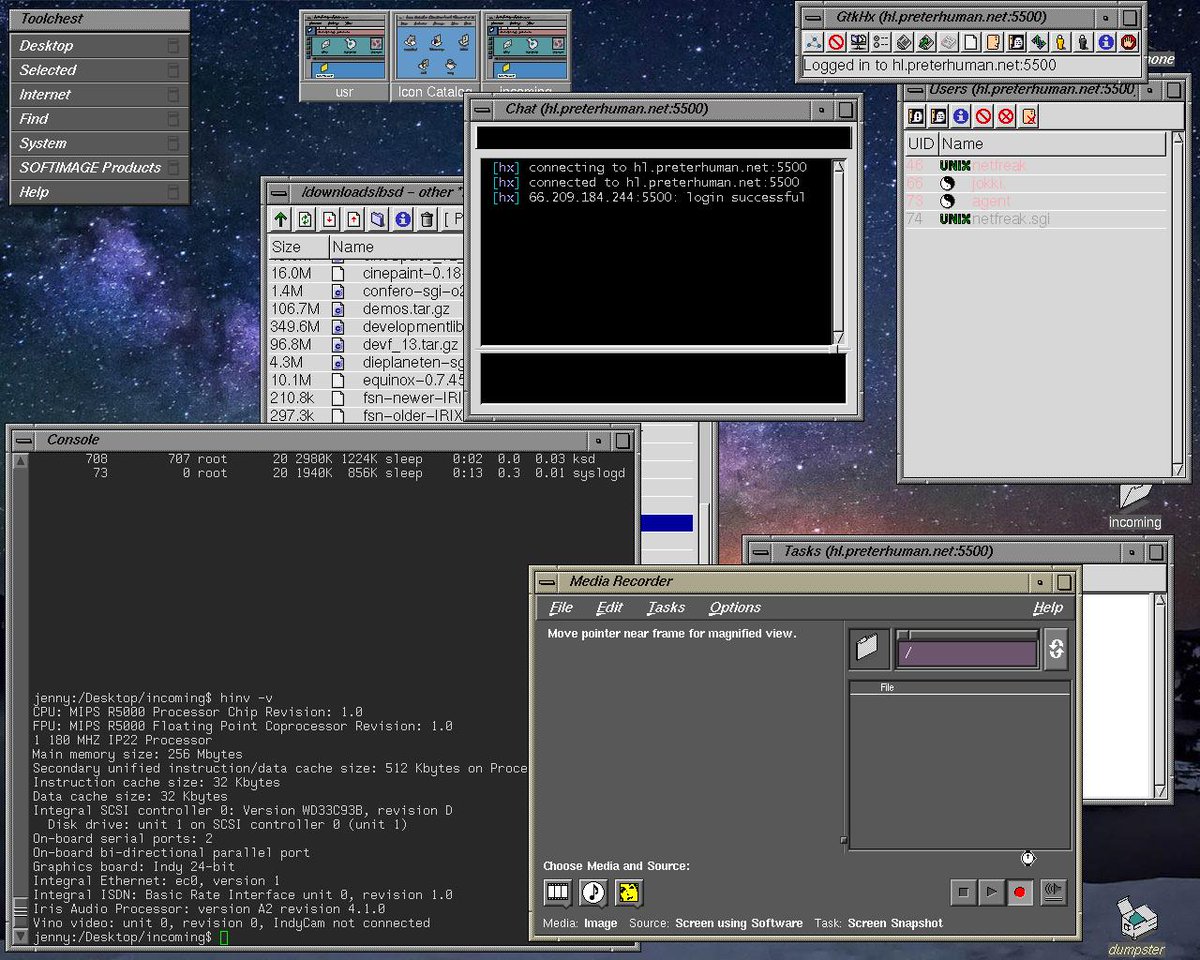Select the Image media type filmstrip button

558,892
